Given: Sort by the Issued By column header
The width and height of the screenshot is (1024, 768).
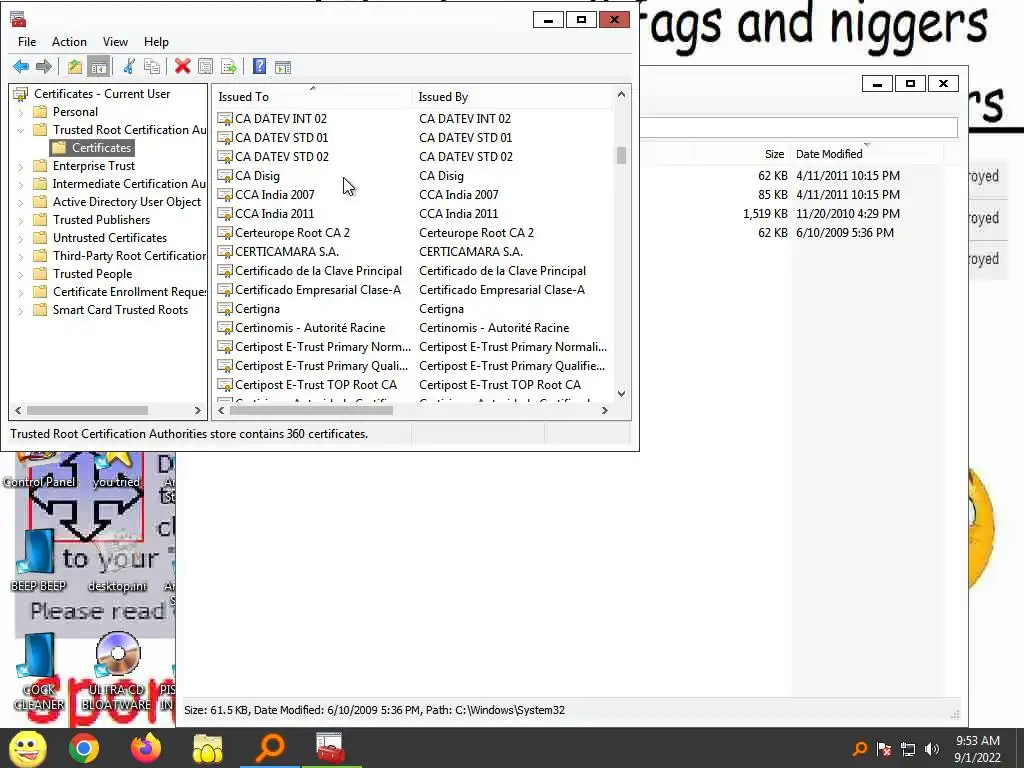Looking at the screenshot, I should click(x=513, y=97).
